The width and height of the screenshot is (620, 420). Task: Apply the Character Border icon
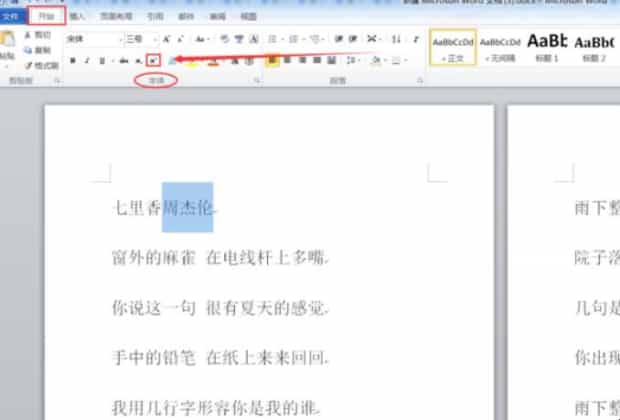(254, 39)
